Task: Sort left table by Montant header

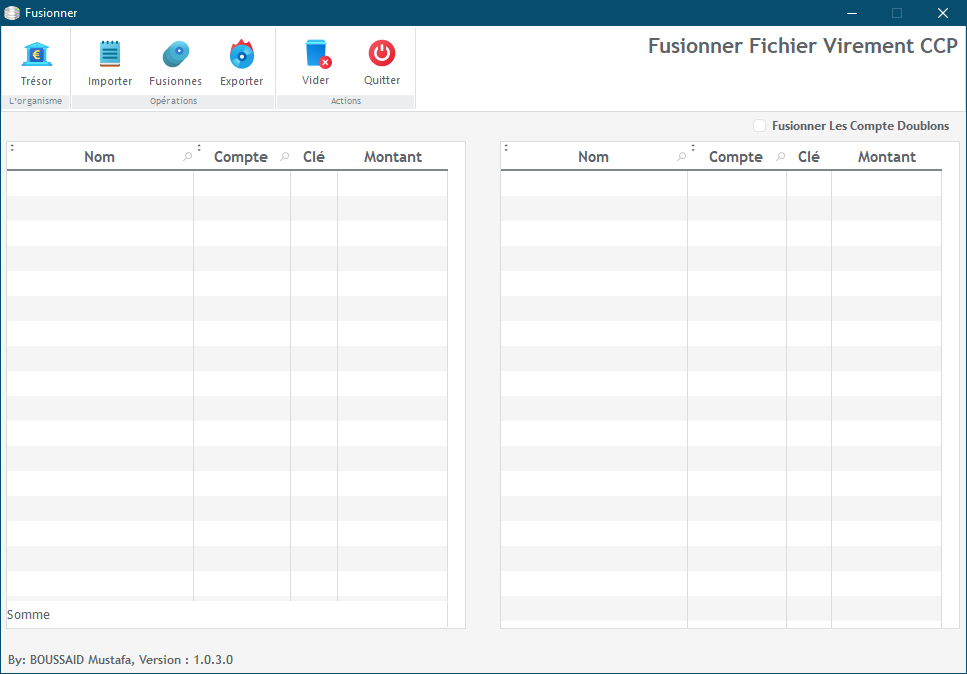Action: (392, 157)
